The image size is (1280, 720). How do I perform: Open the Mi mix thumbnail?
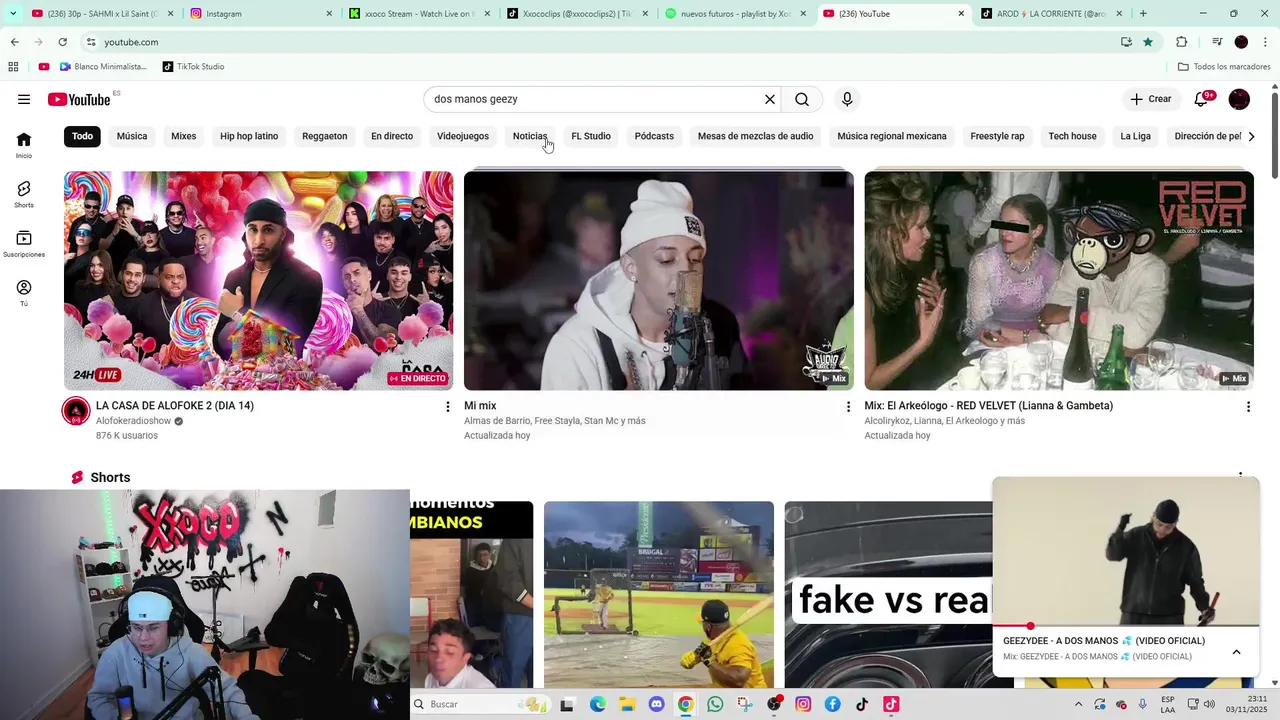tap(659, 280)
